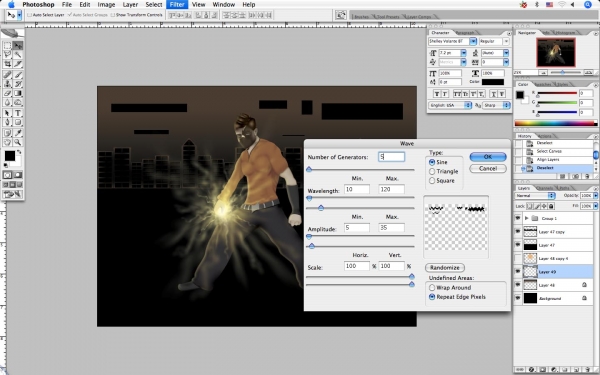Switch to Quick Mask mode
600x375 pixels.
tap(18, 175)
